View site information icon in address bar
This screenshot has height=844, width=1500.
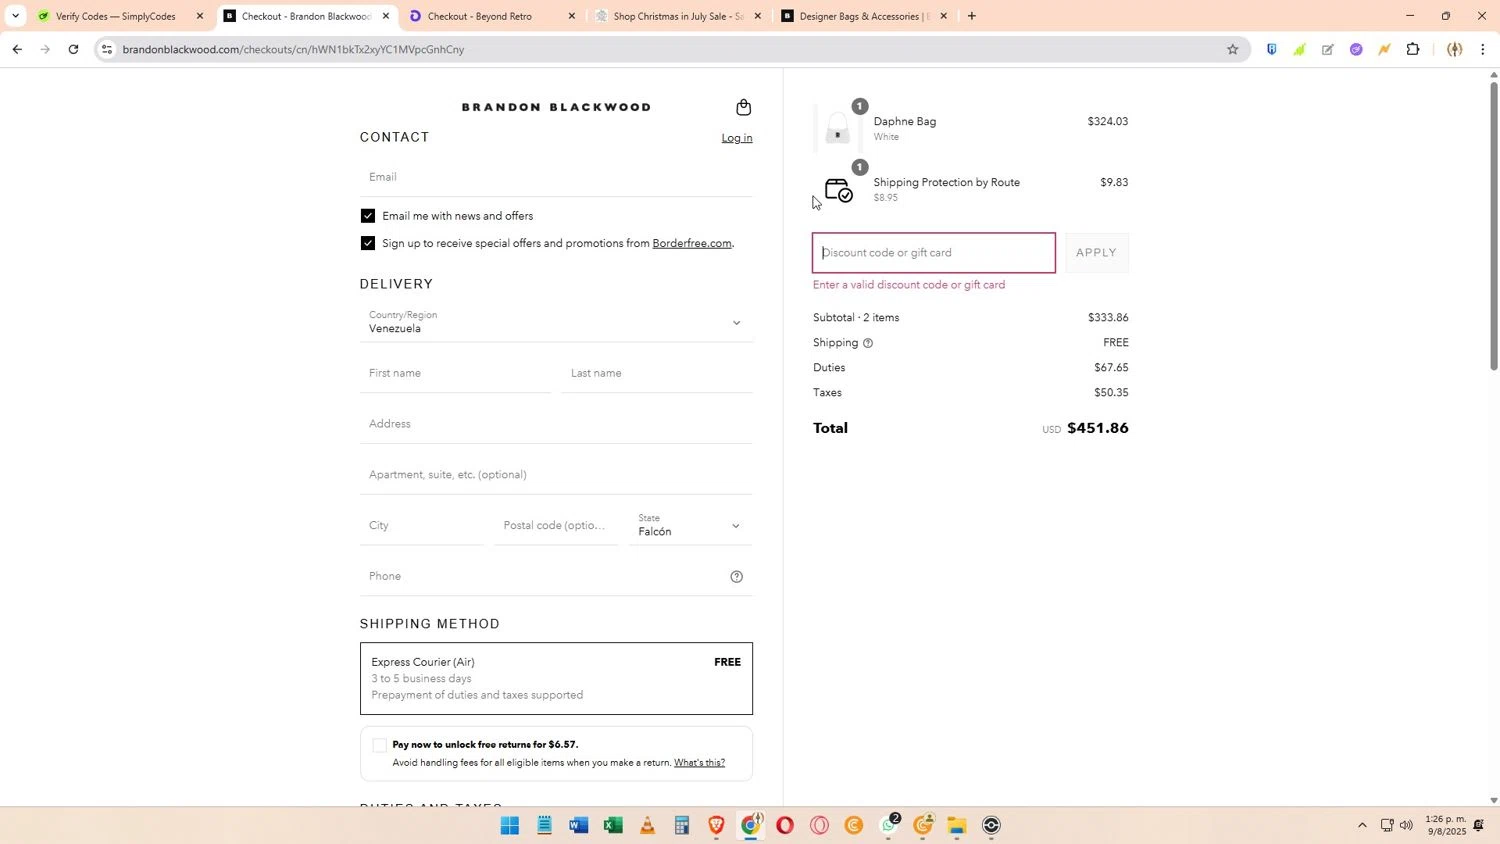[x=107, y=49]
